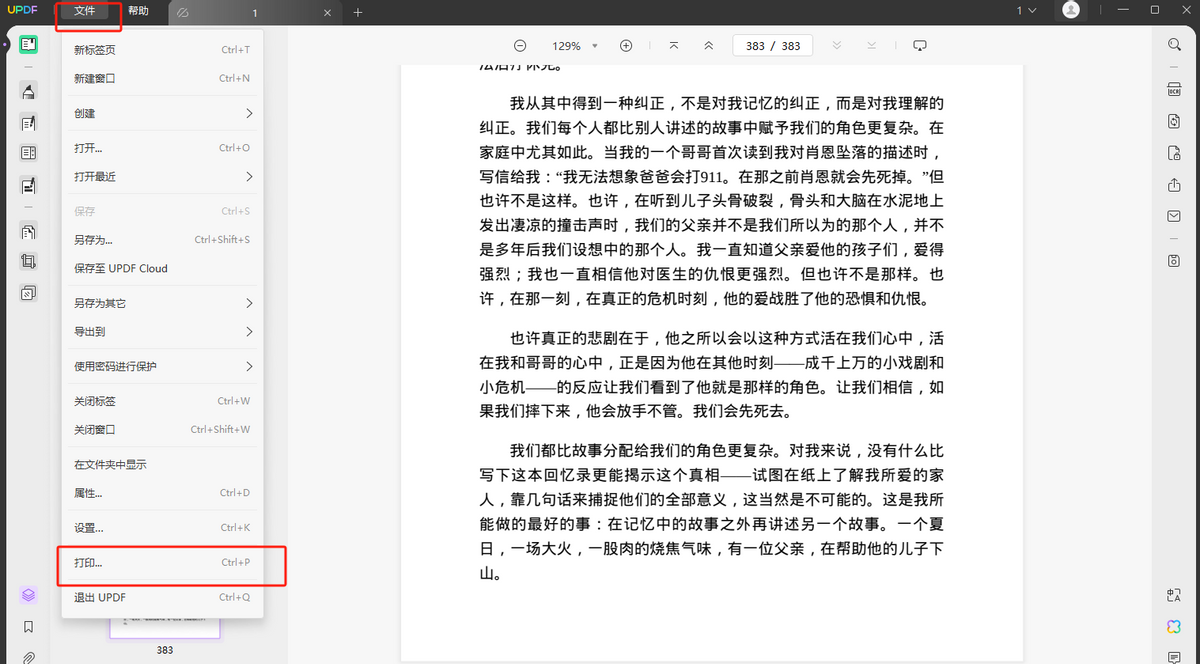Open comments panel chat icon

(1174, 658)
